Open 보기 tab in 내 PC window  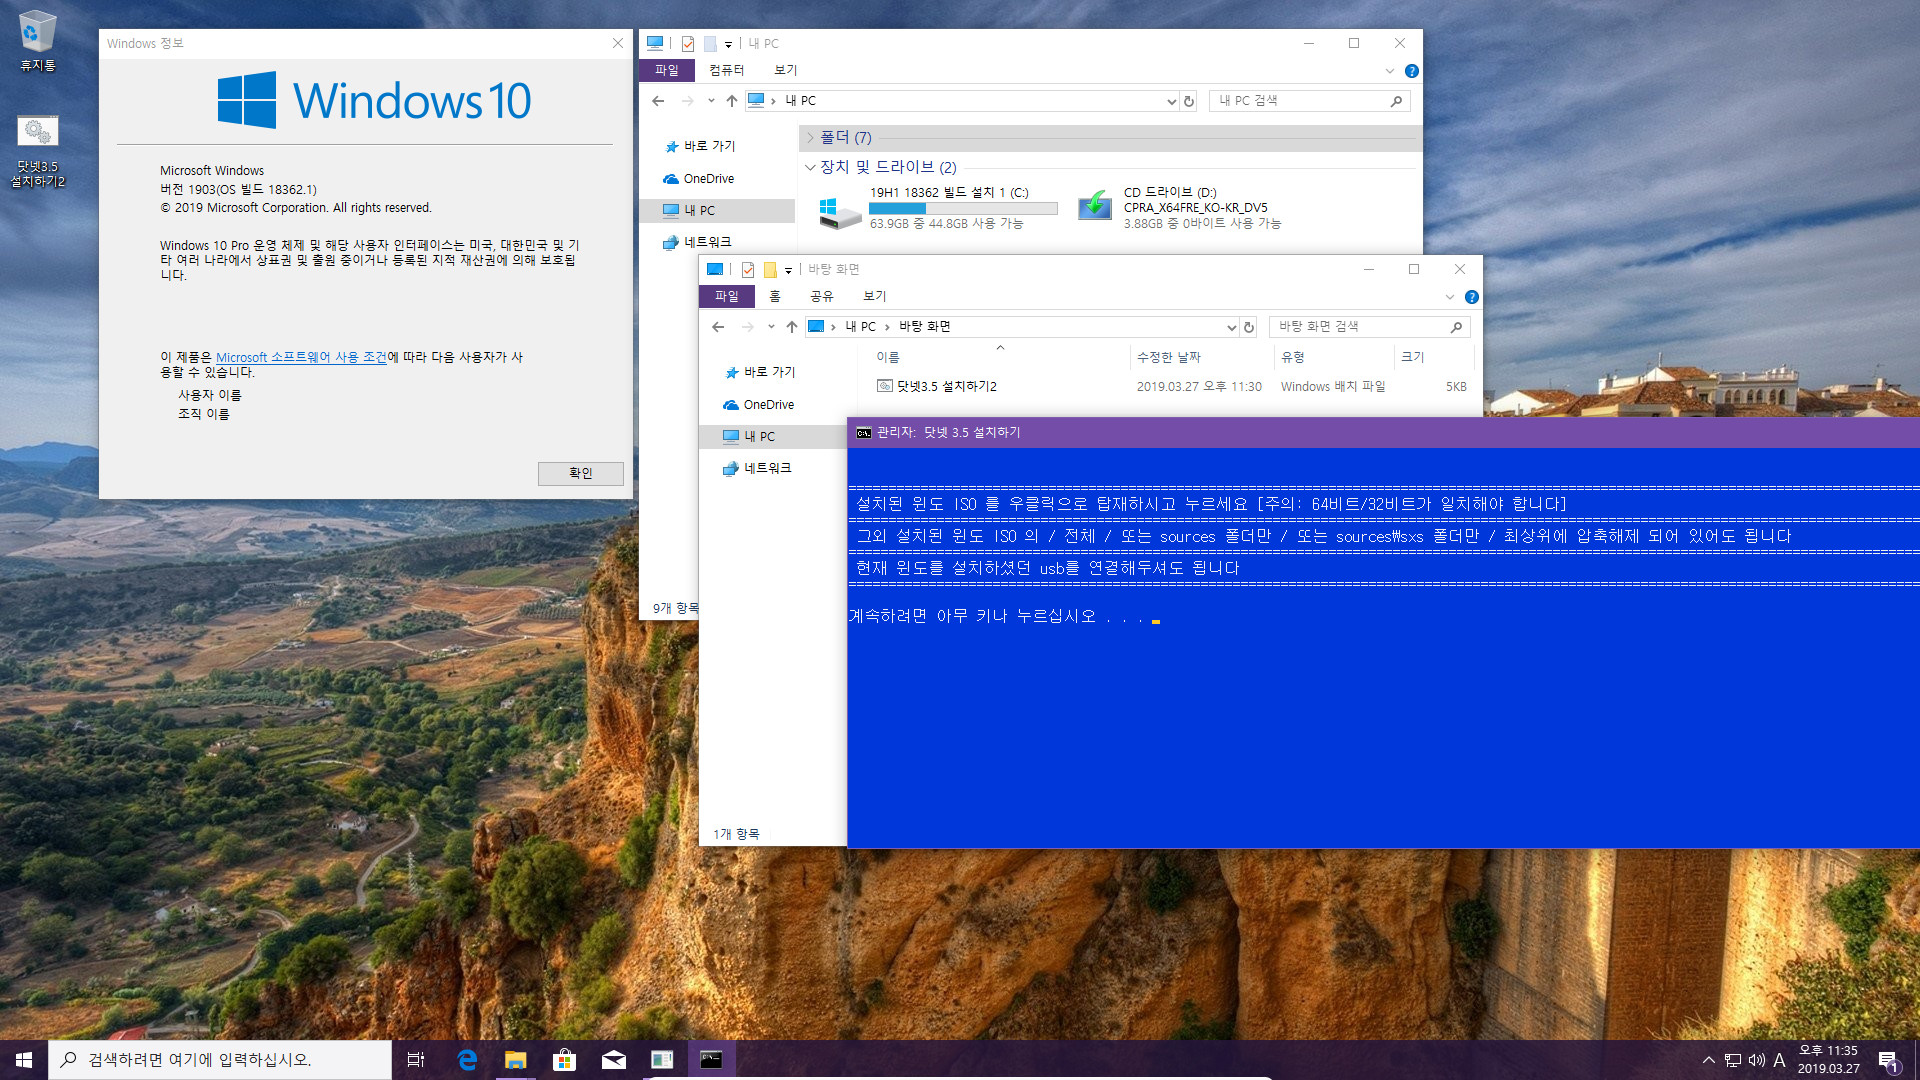[x=785, y=70]
